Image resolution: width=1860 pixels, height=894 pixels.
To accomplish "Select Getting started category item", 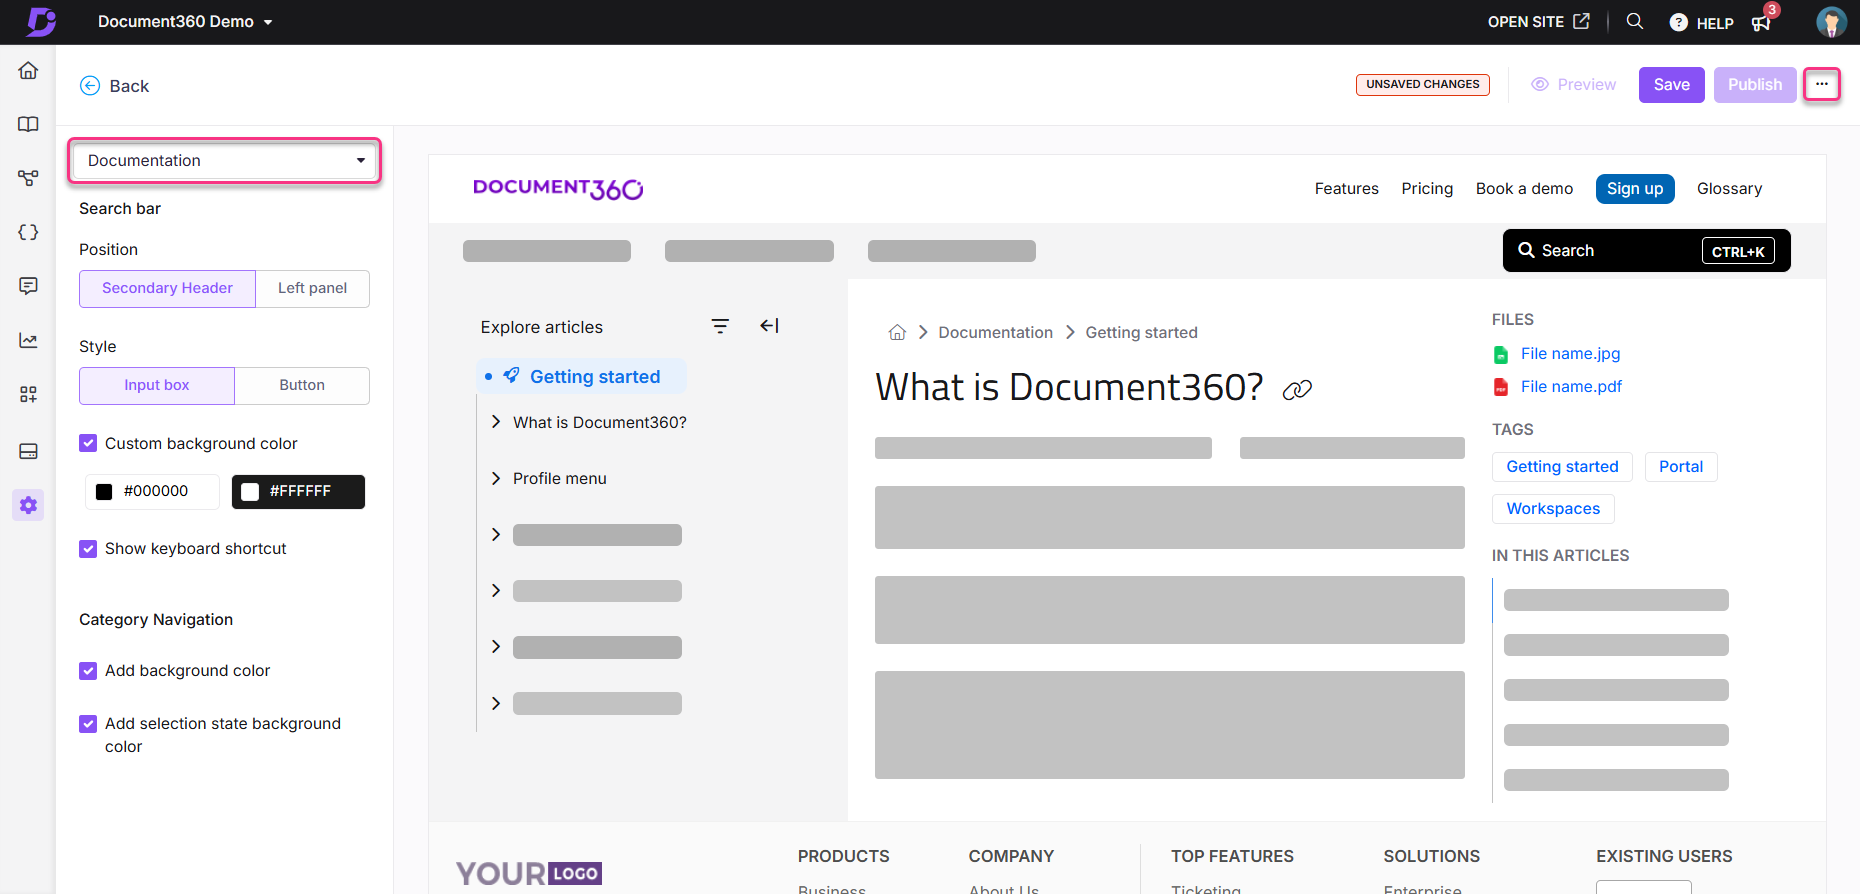I will (582, 376).
